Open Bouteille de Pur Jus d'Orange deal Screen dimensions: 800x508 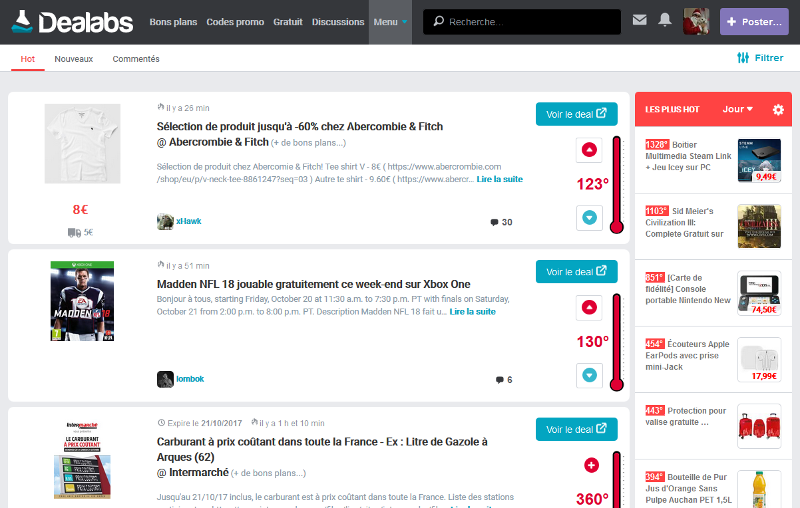coord(688,488)
